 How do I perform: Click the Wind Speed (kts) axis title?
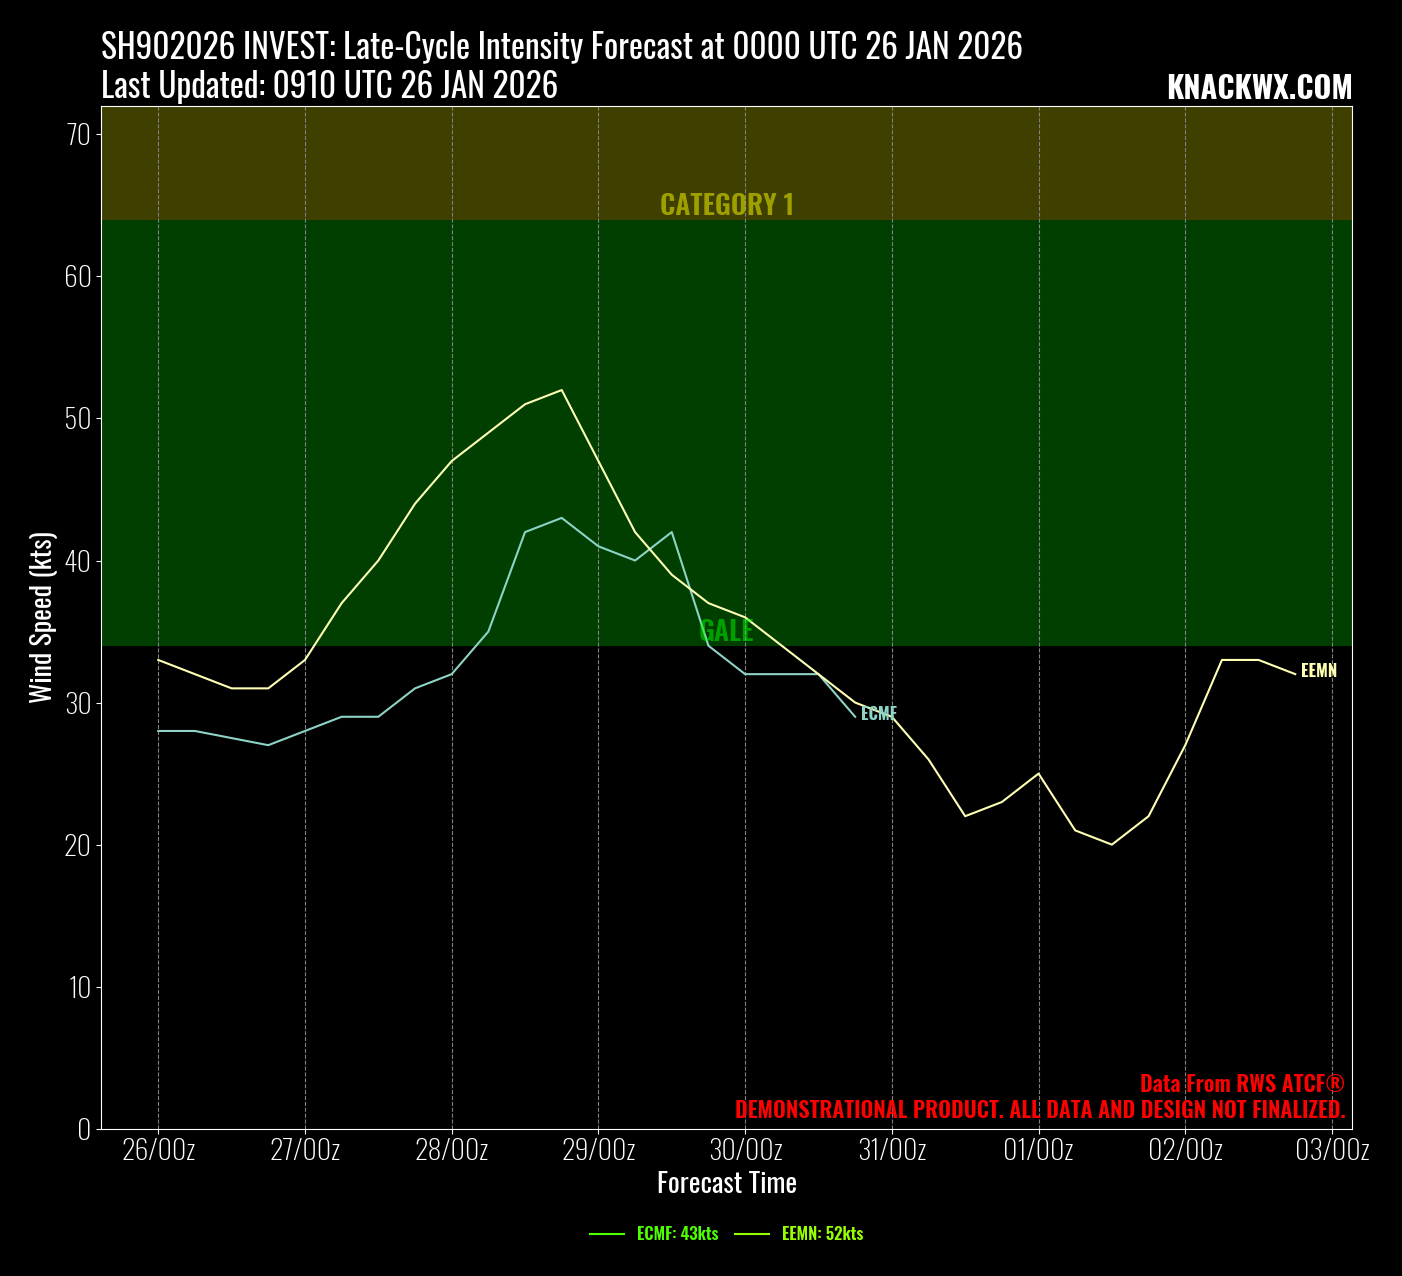coord(41,618)
